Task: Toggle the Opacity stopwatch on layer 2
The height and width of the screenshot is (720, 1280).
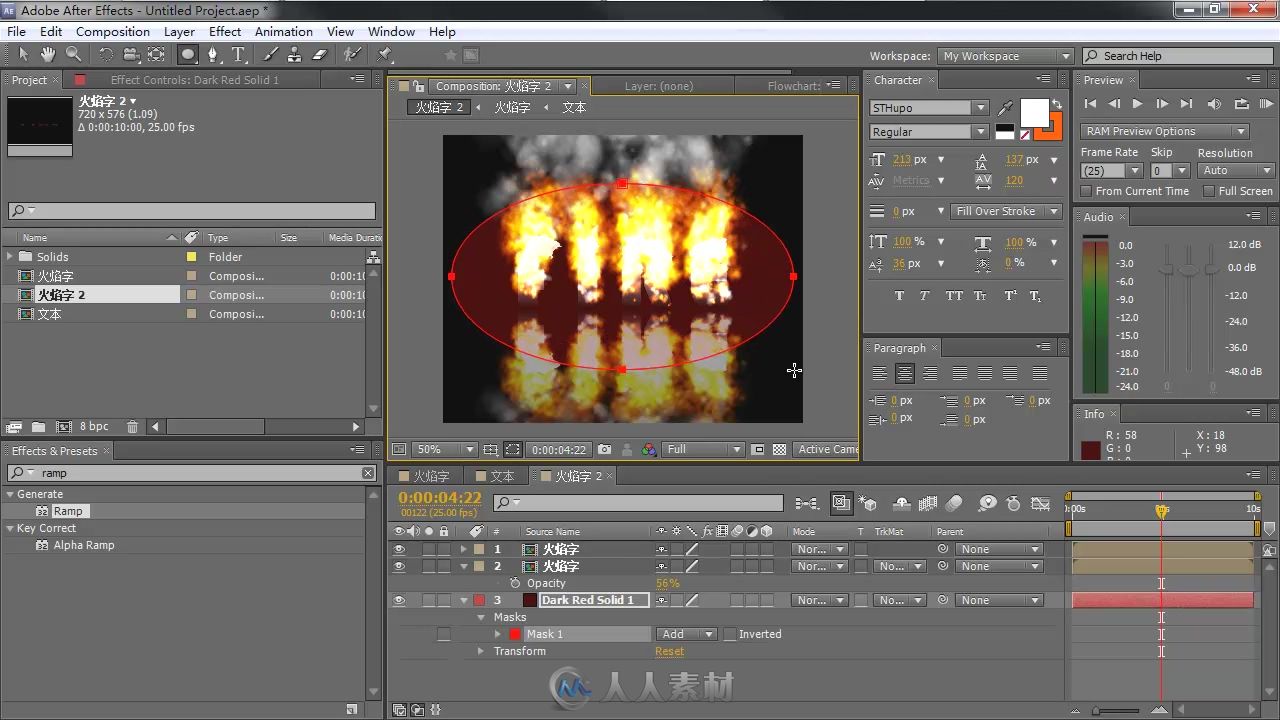Action: click(515, 583)
